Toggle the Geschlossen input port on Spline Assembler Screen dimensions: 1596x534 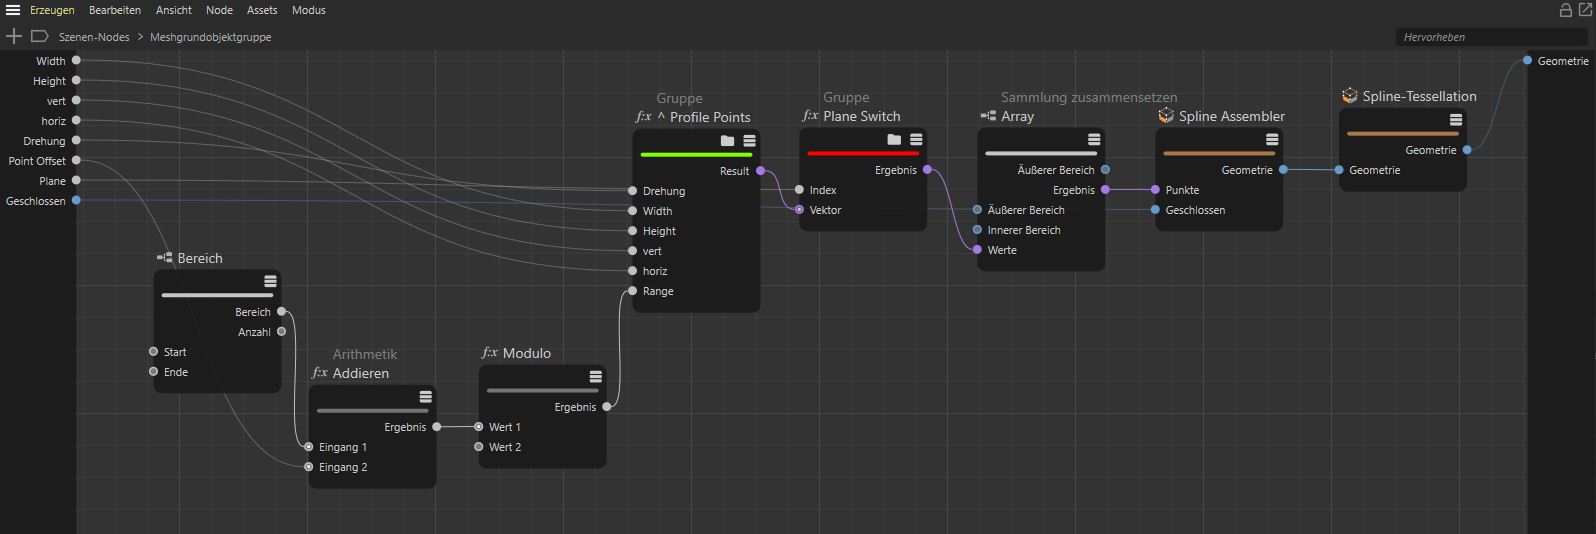click(x=1156, y=210)
